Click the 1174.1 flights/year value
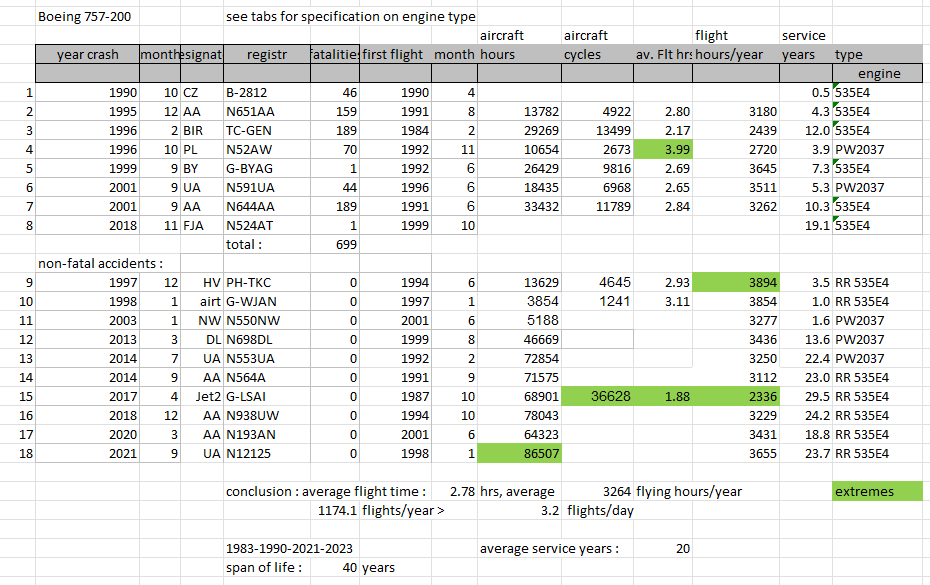Screen dimensions: 930x585 click(335, 510)
